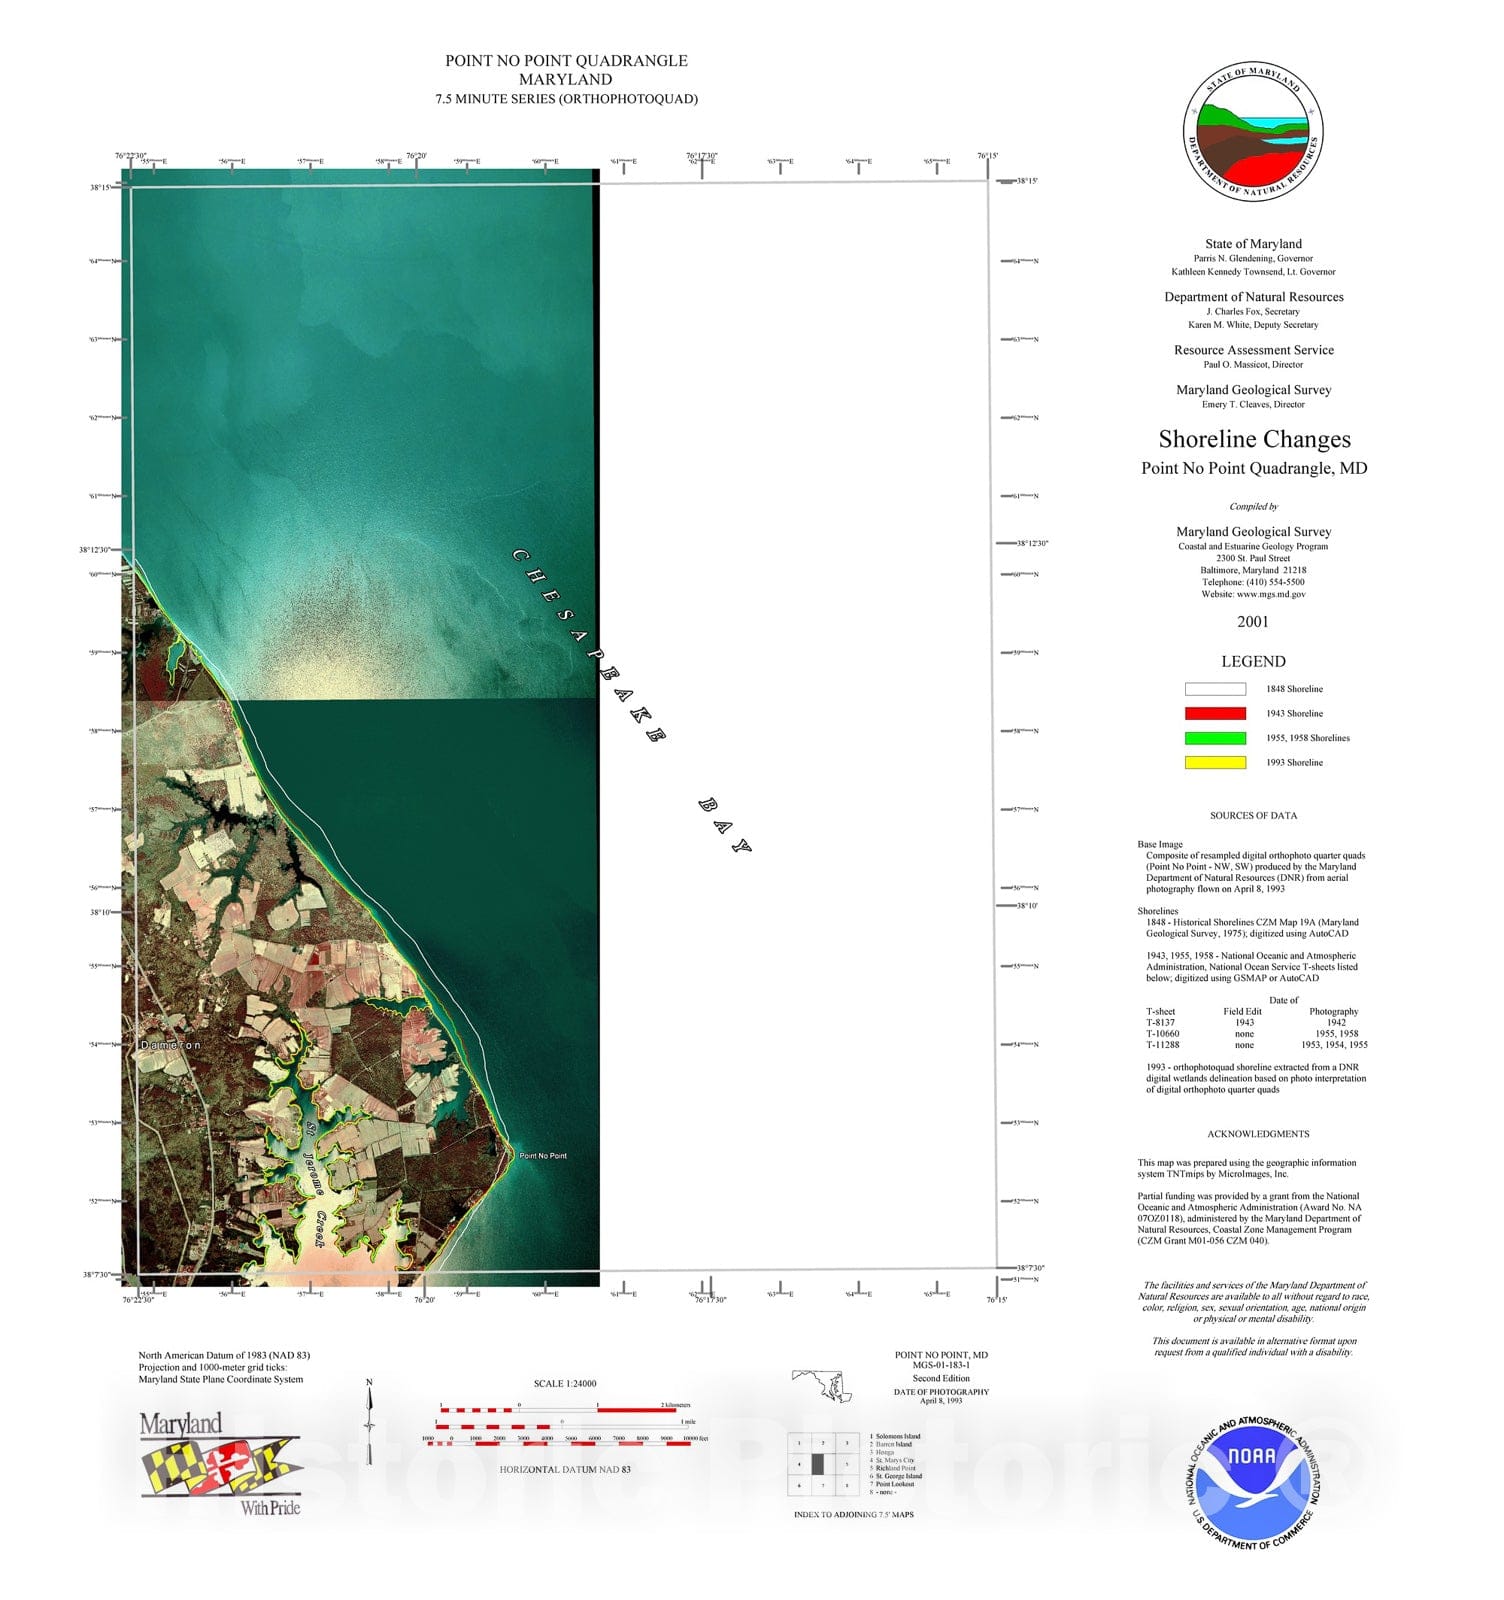This screenshot has width=1504, height=1600.
Task: Click the mile scale bar
Action: click(566, 1424)
